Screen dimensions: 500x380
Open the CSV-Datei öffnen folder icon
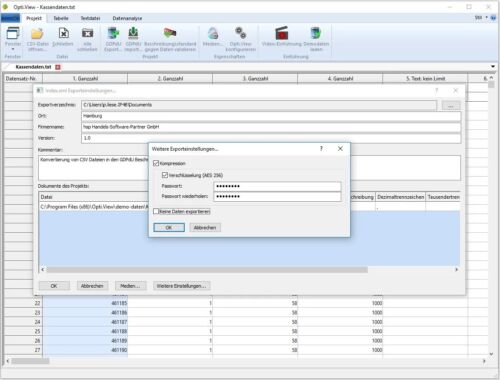click(x=37, y=33)
